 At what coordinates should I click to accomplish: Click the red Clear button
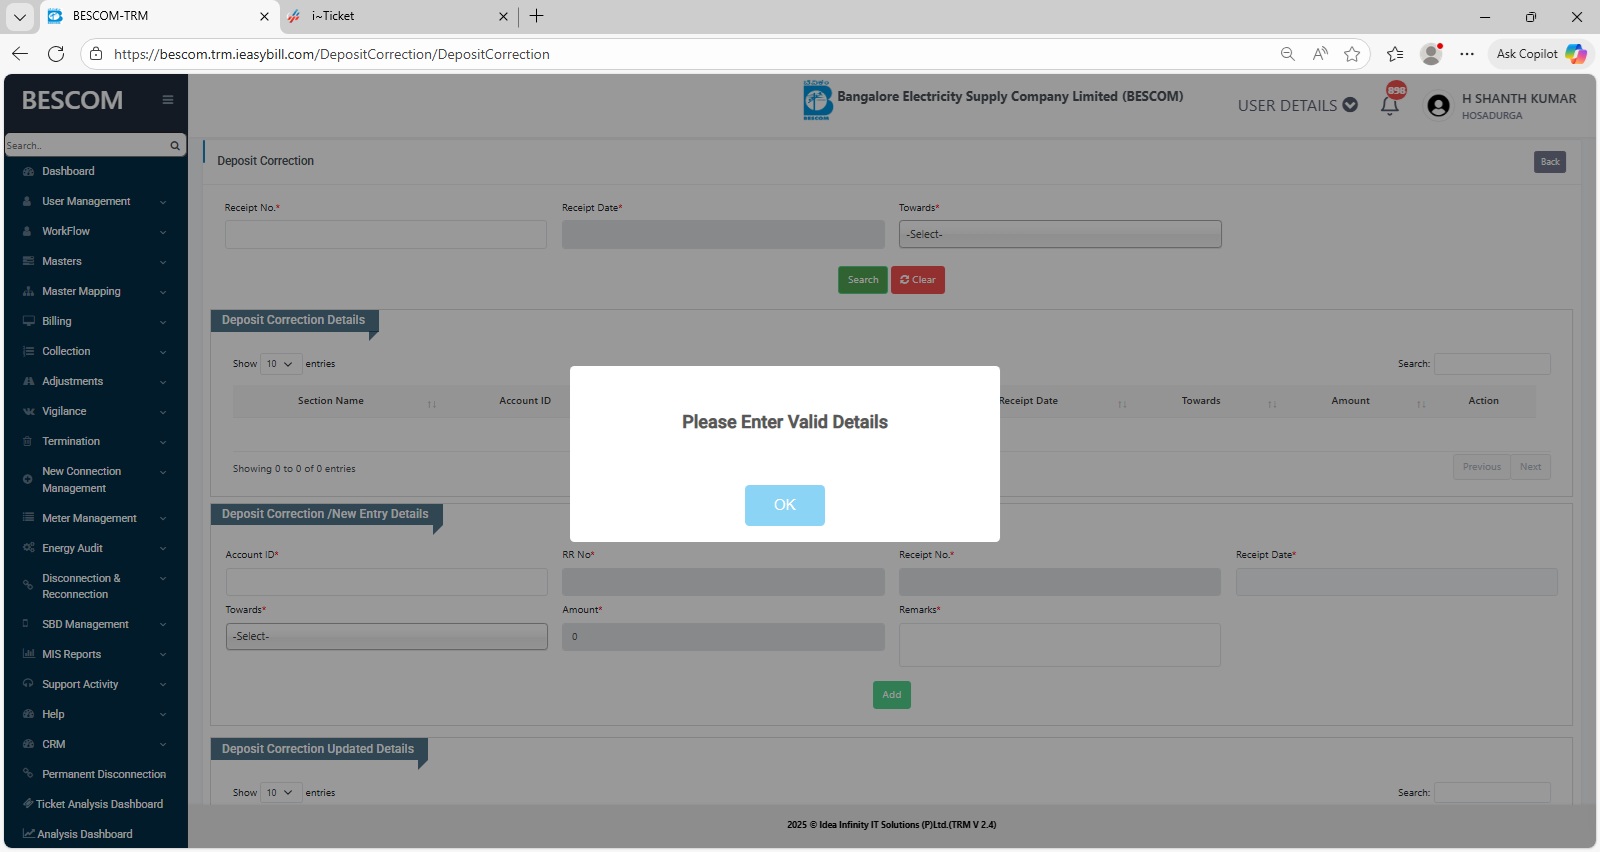[x=918, y=280]
